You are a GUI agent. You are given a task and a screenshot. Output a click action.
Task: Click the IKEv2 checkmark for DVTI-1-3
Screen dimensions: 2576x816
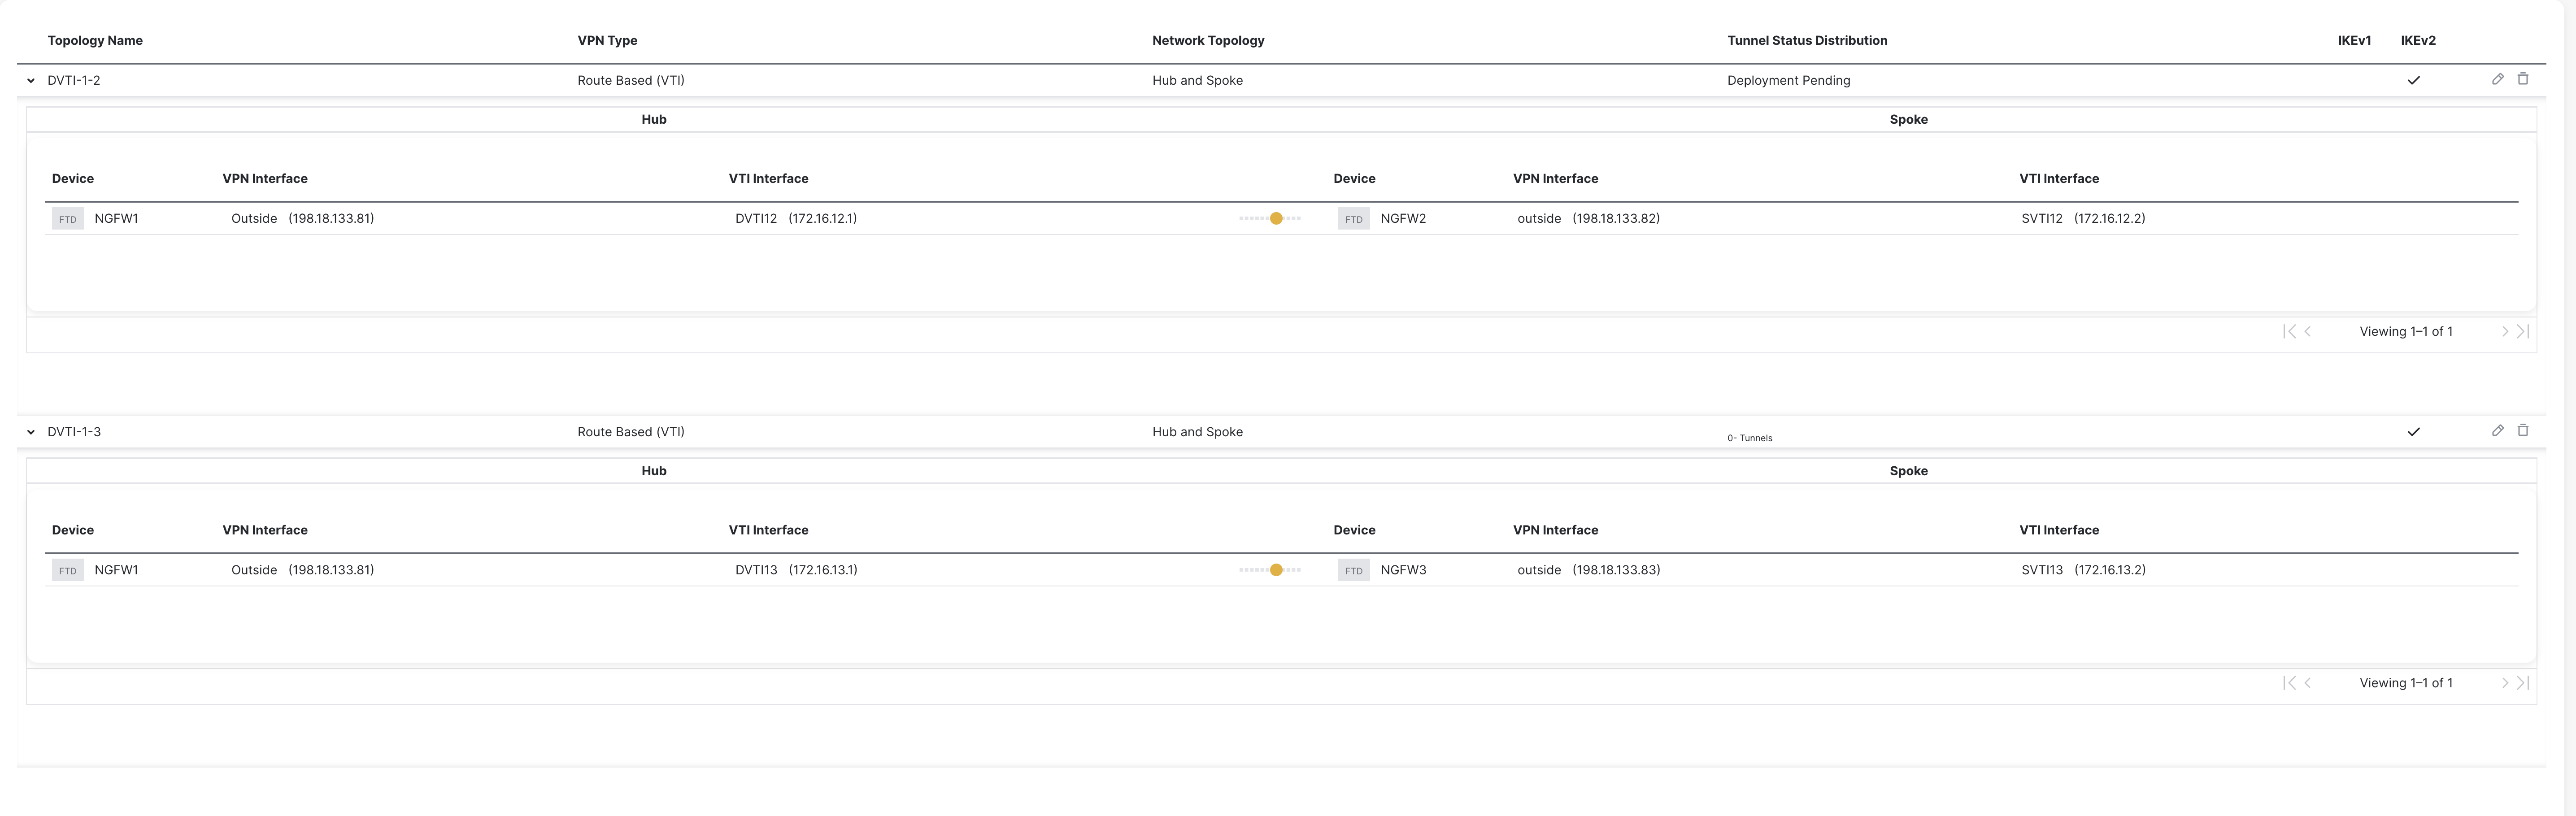[2413, 432]
